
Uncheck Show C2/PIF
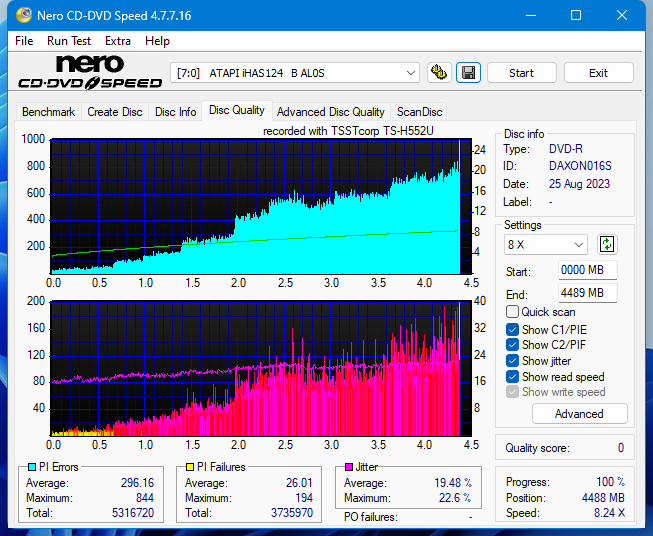pos(512,345)
